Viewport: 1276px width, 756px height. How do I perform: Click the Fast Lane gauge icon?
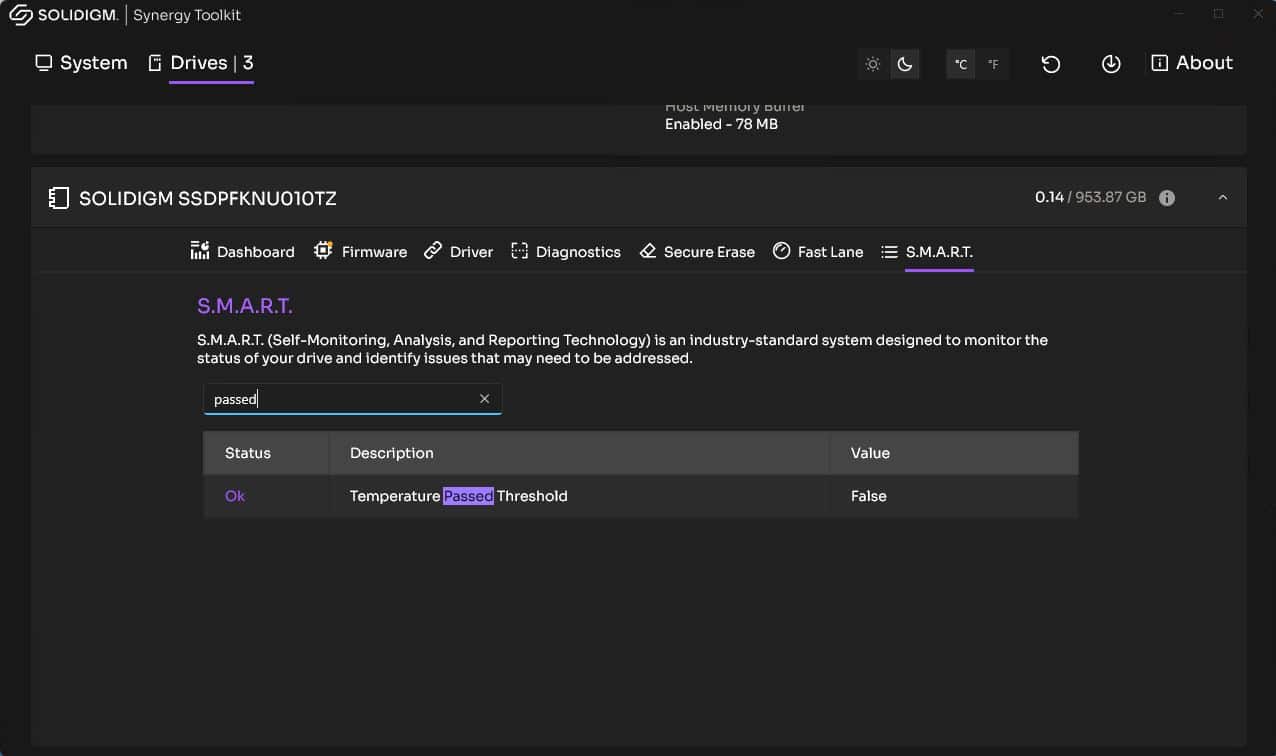(x=782, y=251)
